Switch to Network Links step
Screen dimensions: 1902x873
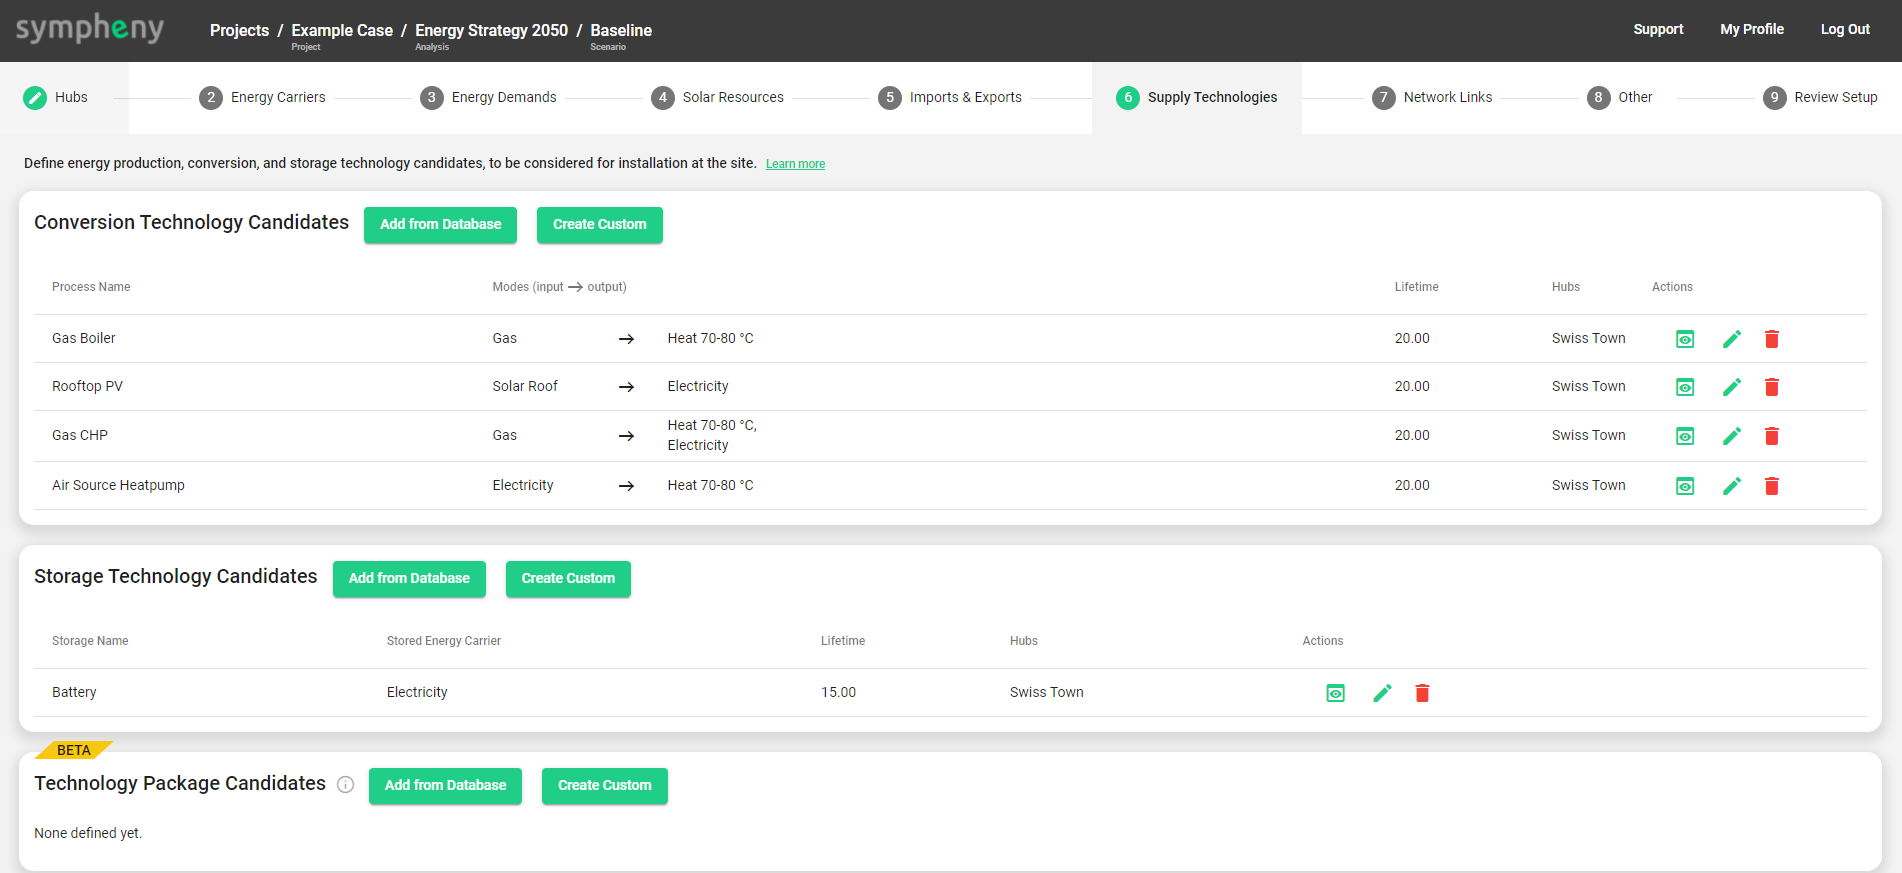1432,97
